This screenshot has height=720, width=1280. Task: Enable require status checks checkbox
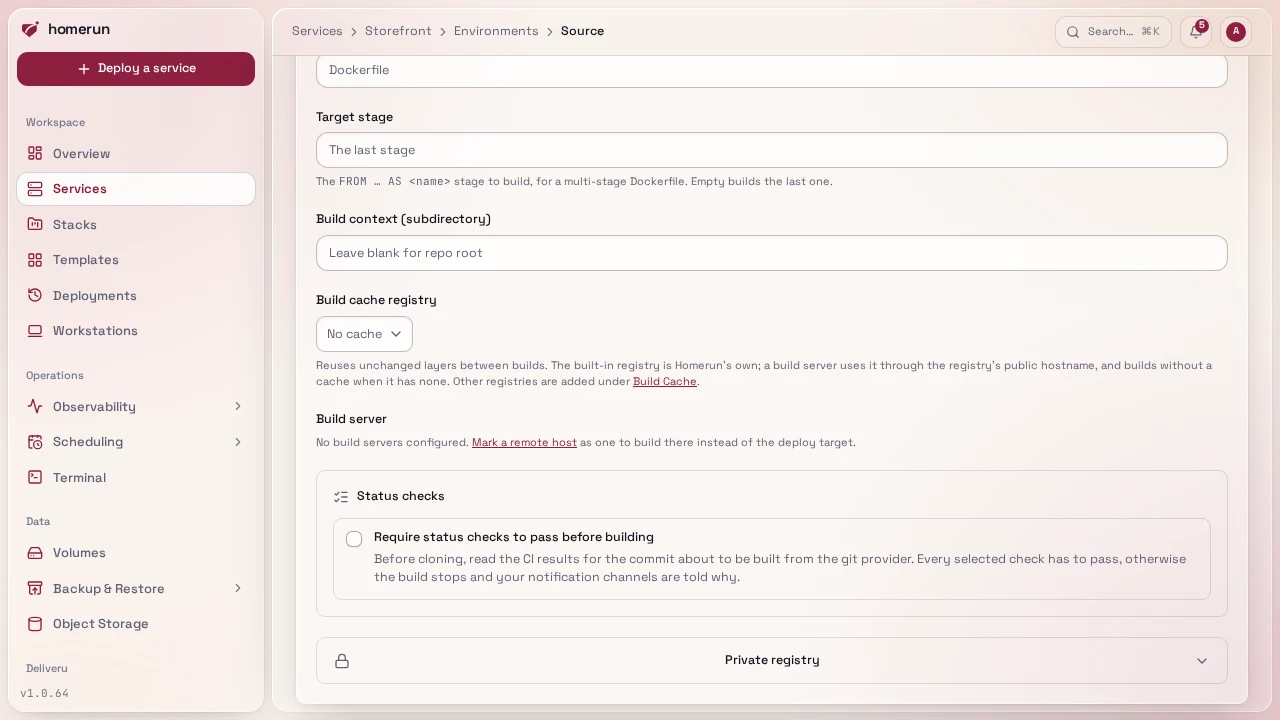coord(354,539)
